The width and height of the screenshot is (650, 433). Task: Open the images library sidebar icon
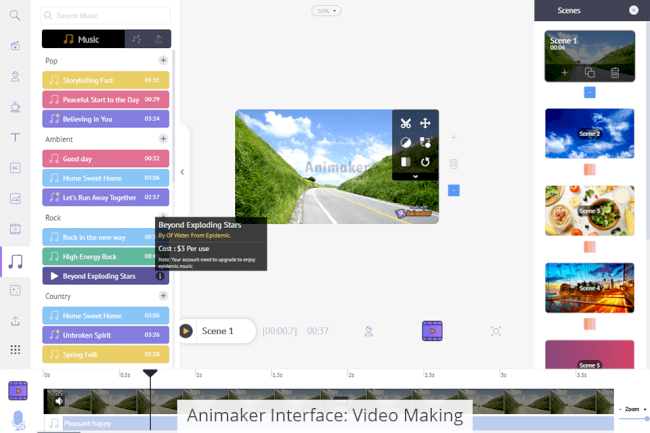15,198
